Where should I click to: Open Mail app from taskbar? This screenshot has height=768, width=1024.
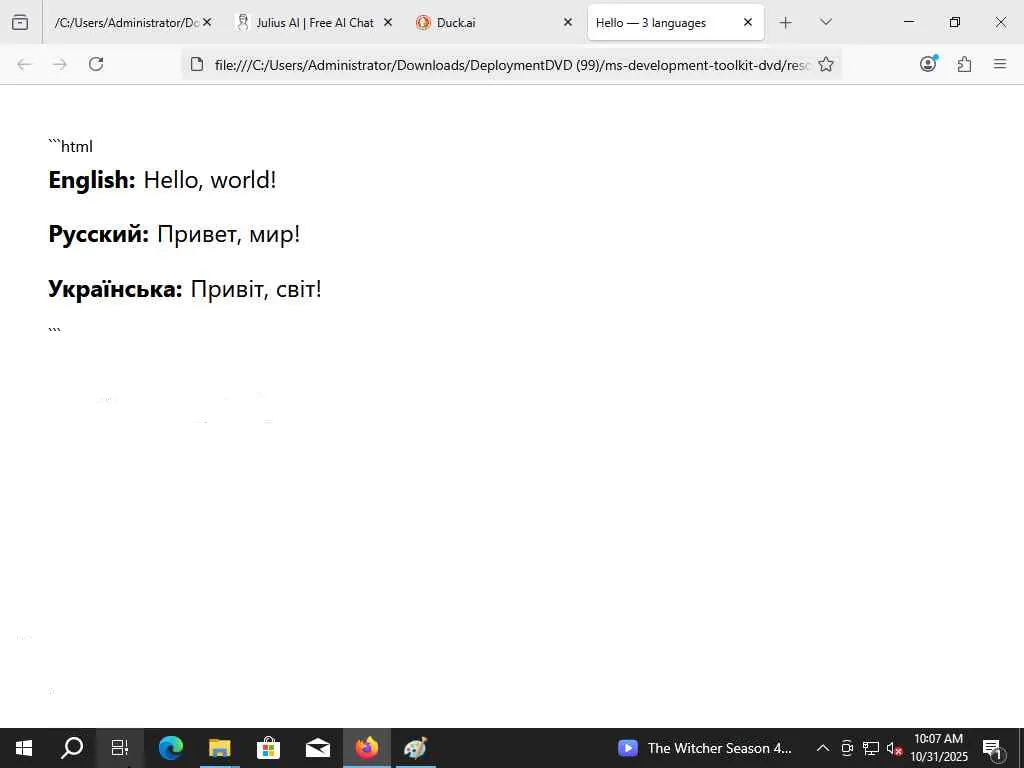[x=317, y=748]
